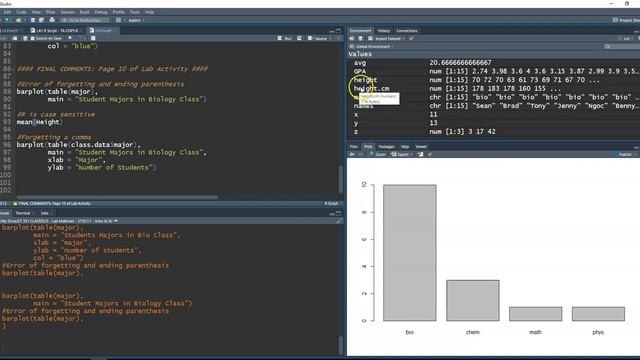Click the Source button
Viewport: 640px width, 360px height.
[x=318, y=38]
